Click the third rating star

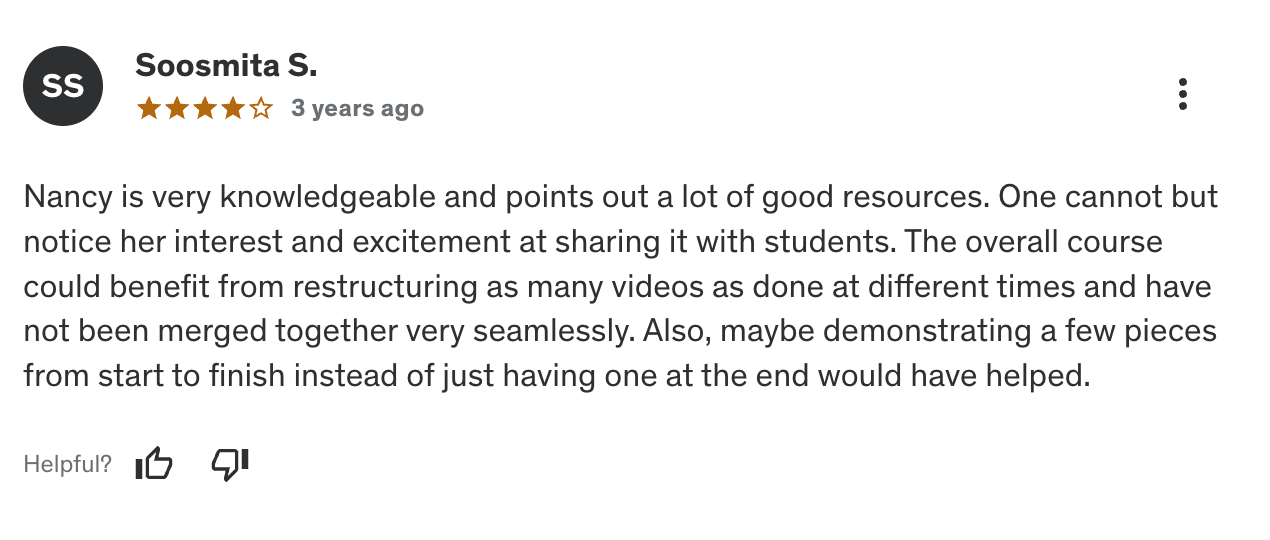[205, 108]
